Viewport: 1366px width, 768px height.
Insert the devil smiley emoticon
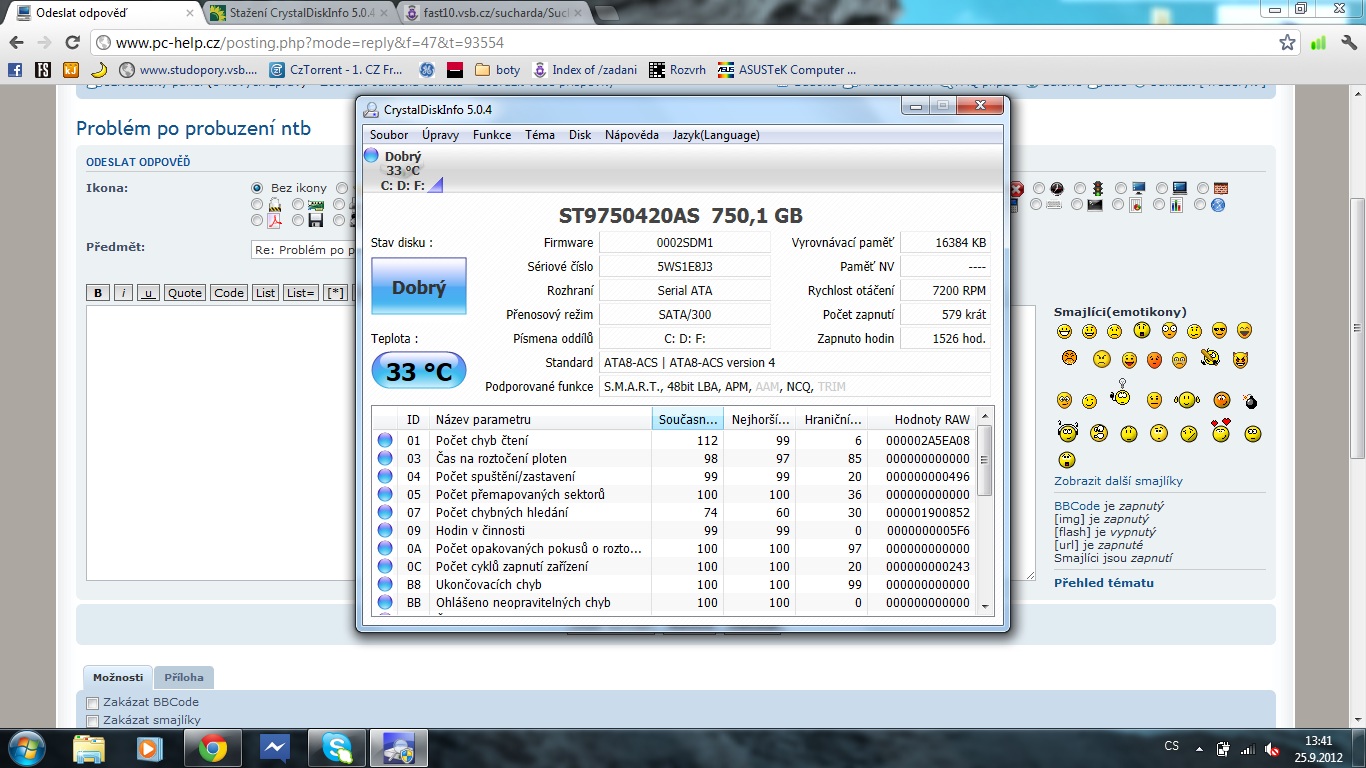pos(1241,359)
